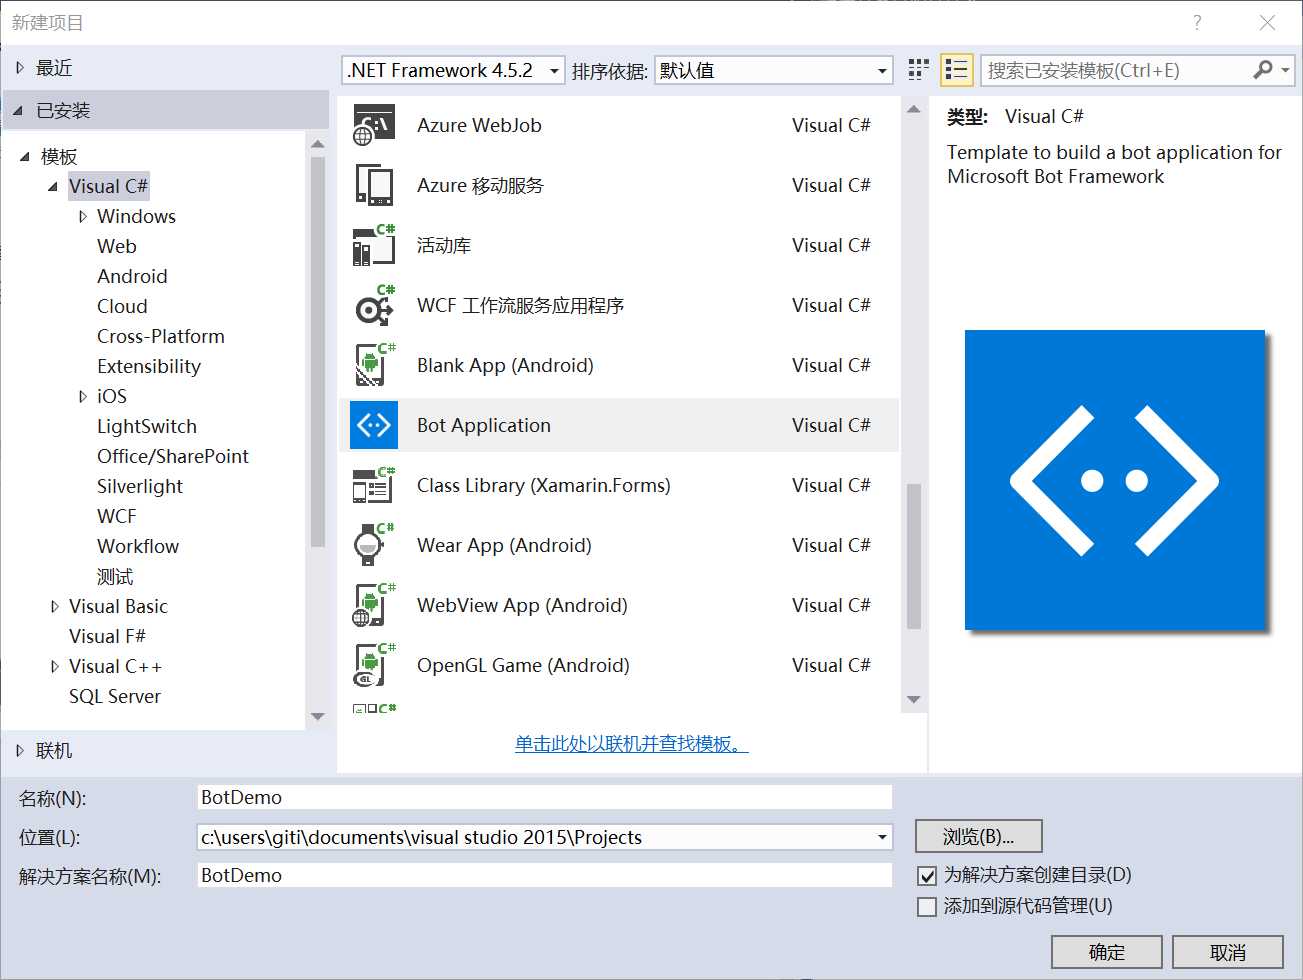Click the large Bot Application preview image

tap(1115, 480)
